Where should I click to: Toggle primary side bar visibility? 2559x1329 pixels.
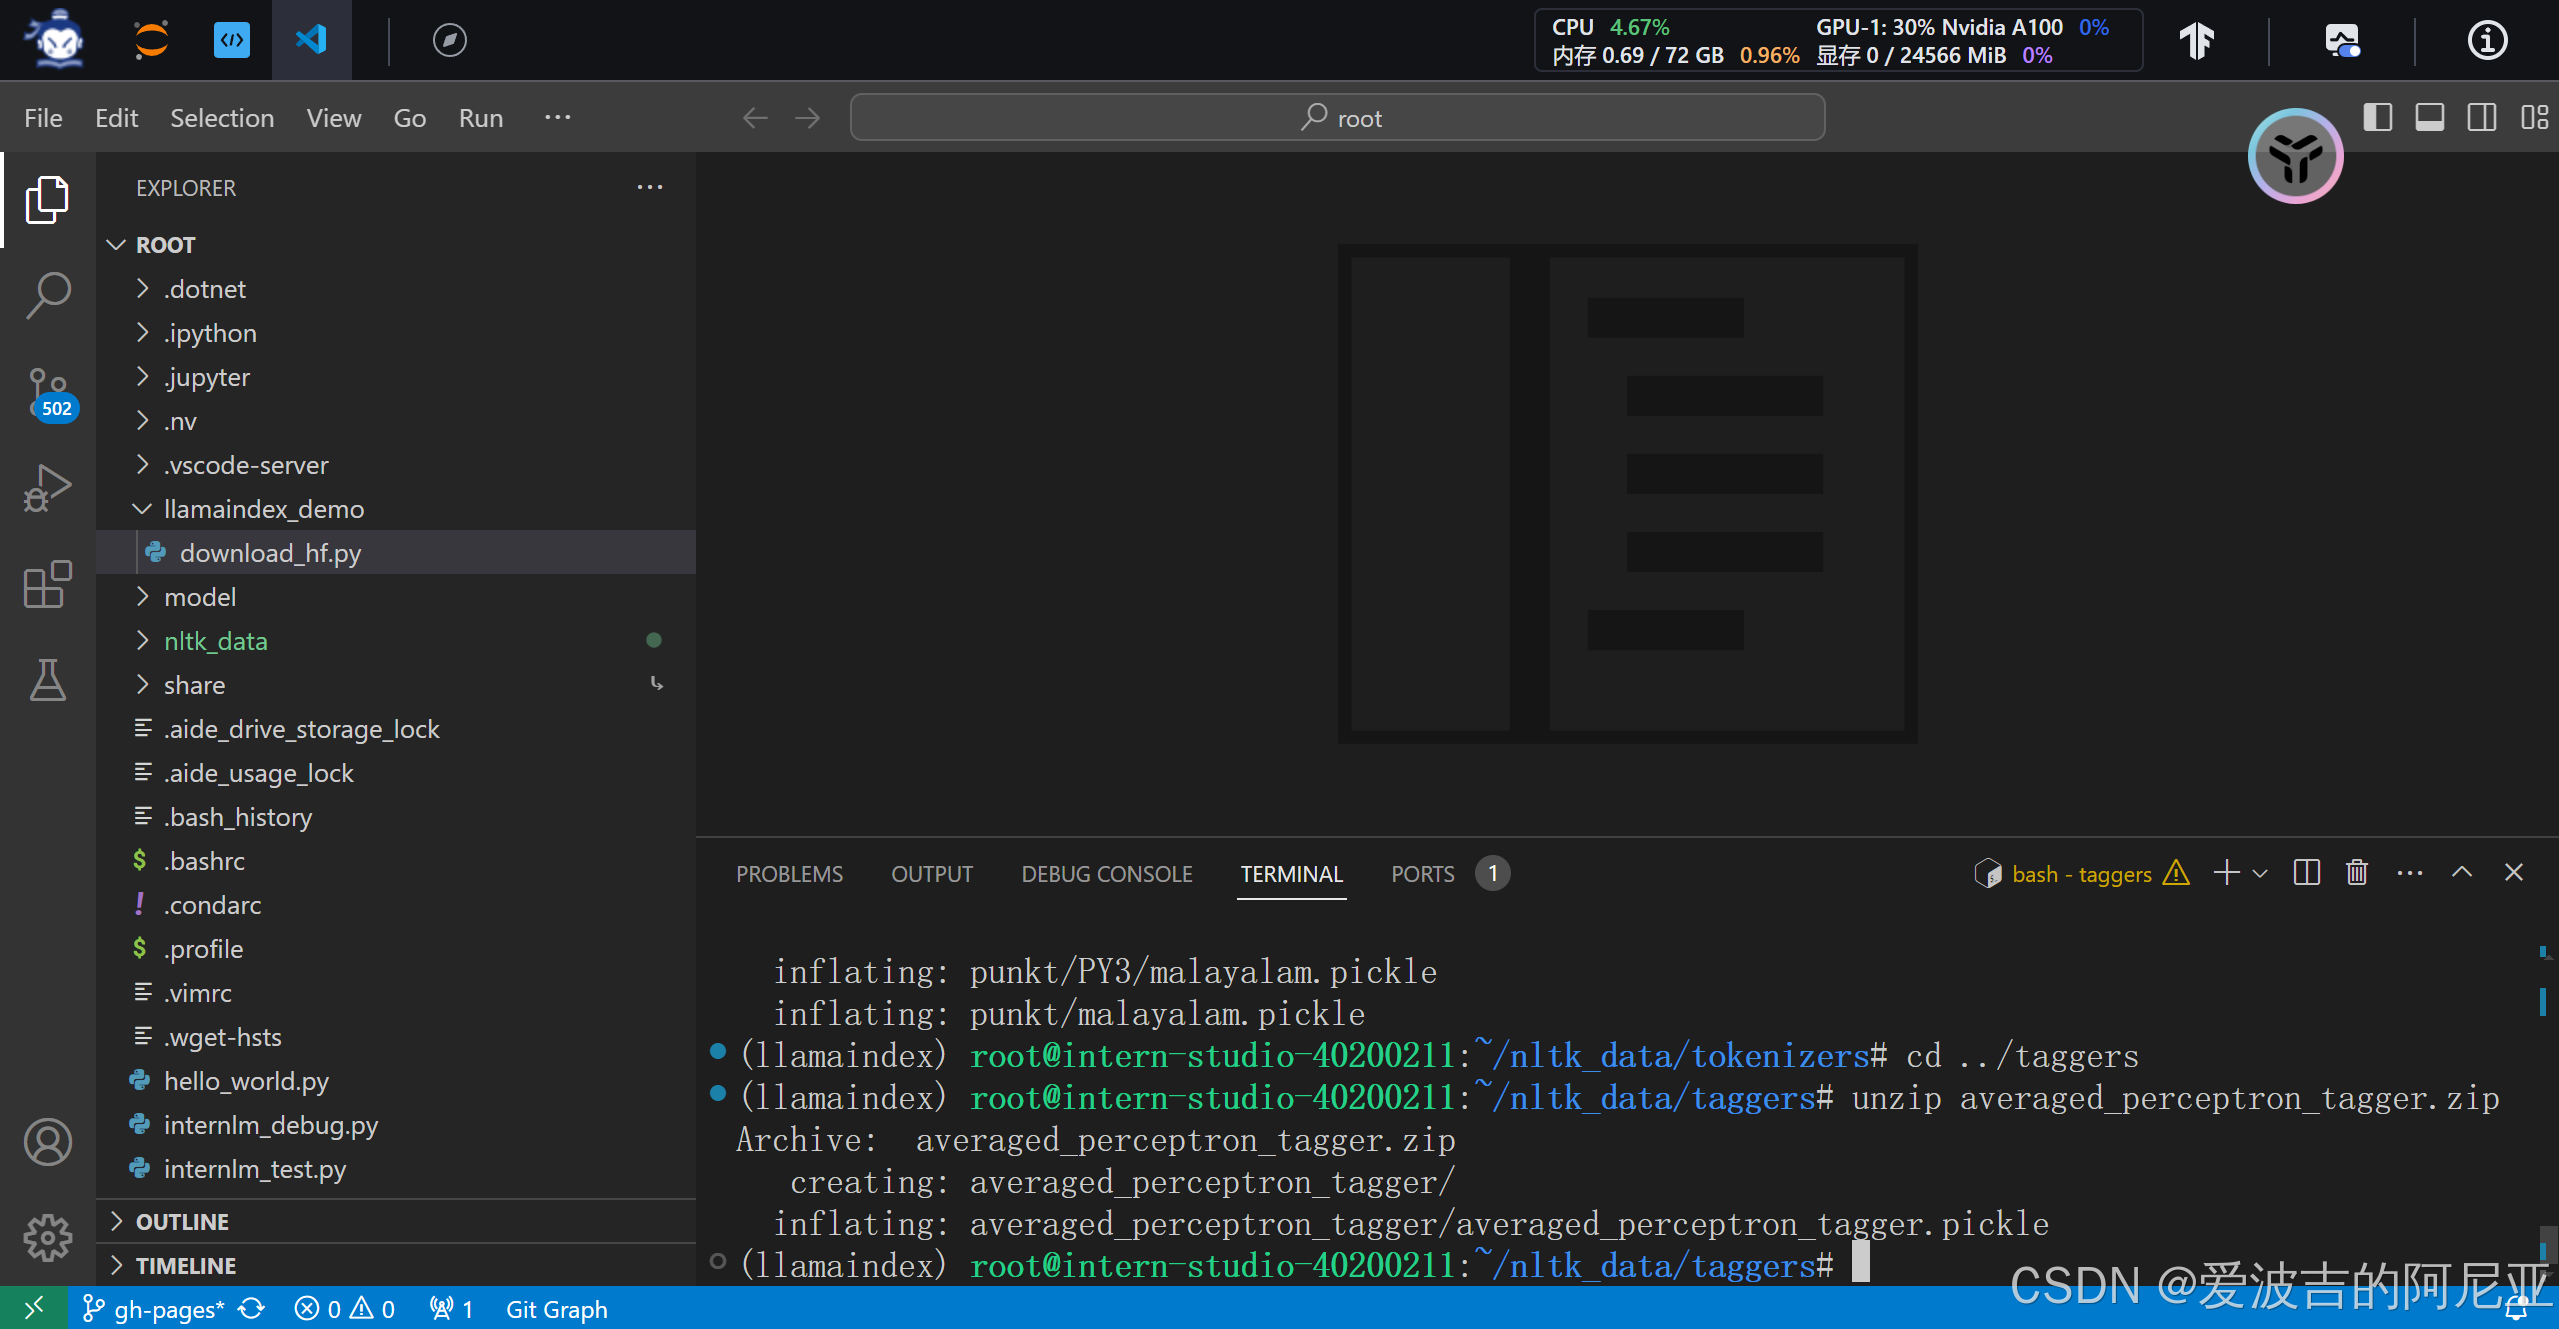pos(2377,118)
